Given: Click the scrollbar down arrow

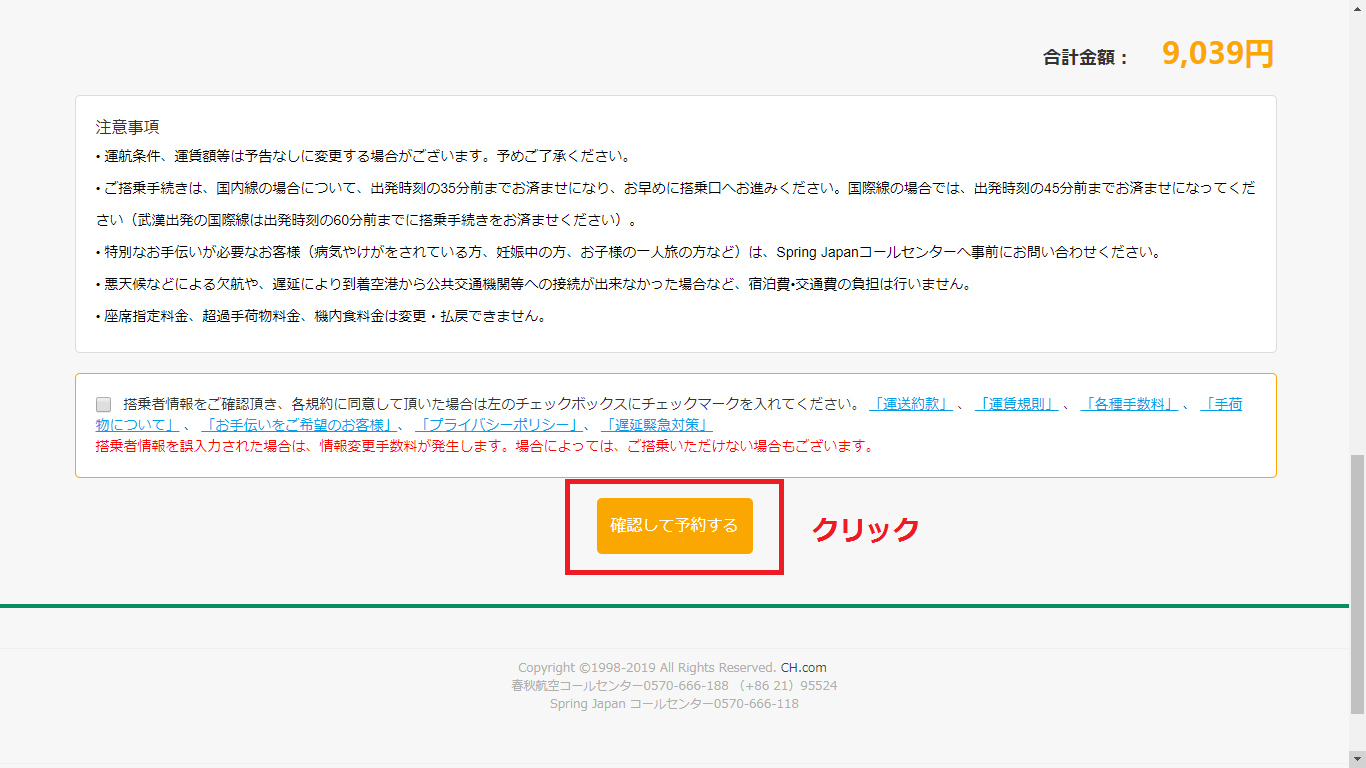Looking at the screenshot, I should [x=1357, y=760].
